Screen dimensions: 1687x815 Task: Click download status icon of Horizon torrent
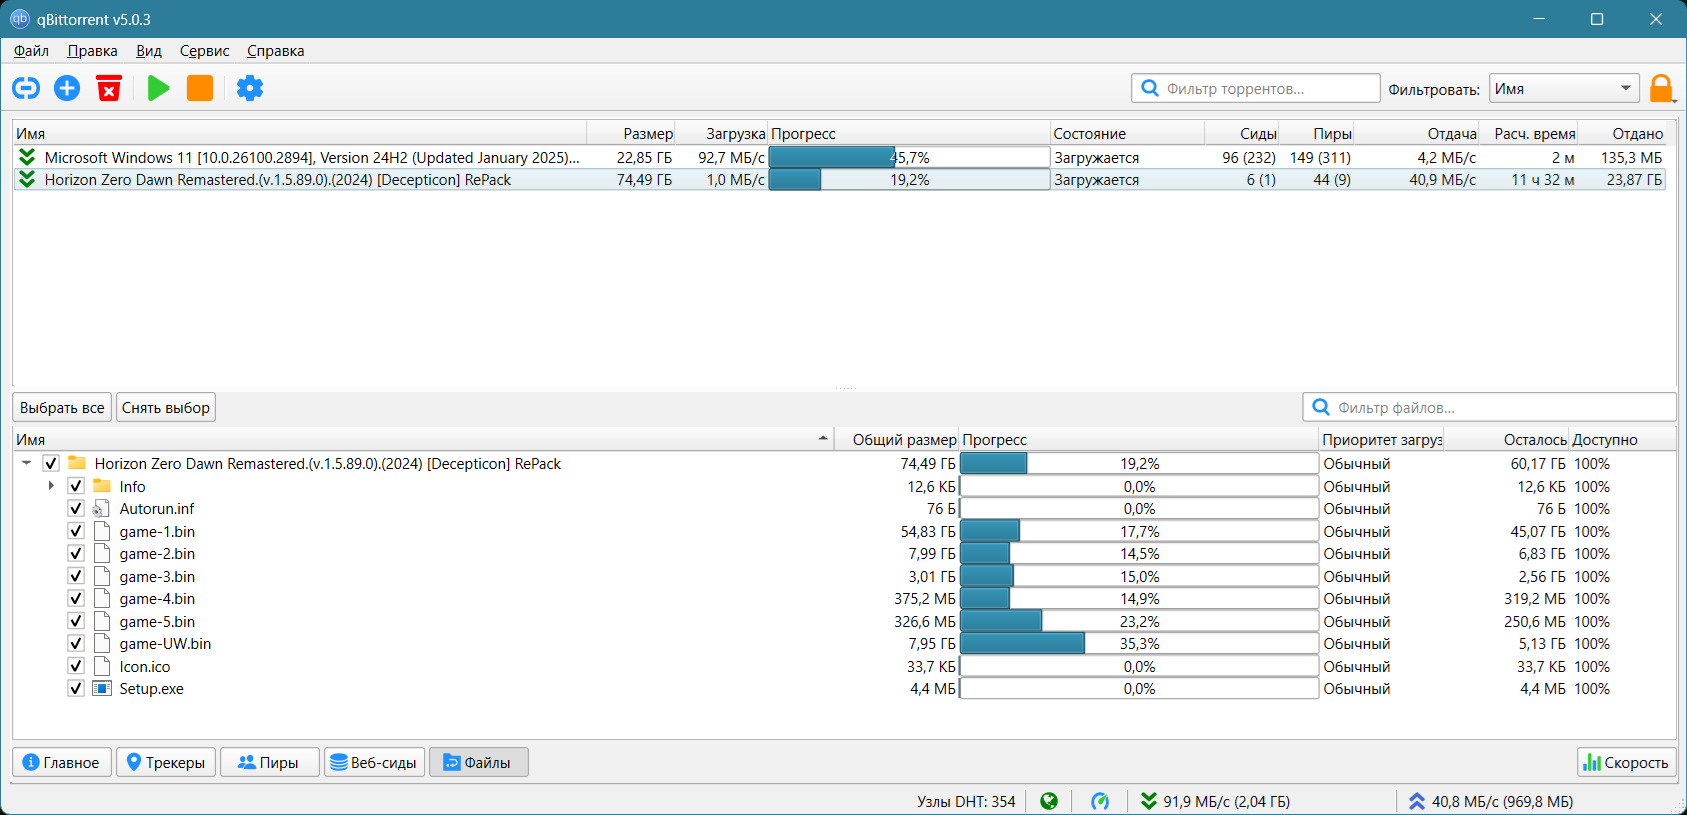(x=27, y=179)
